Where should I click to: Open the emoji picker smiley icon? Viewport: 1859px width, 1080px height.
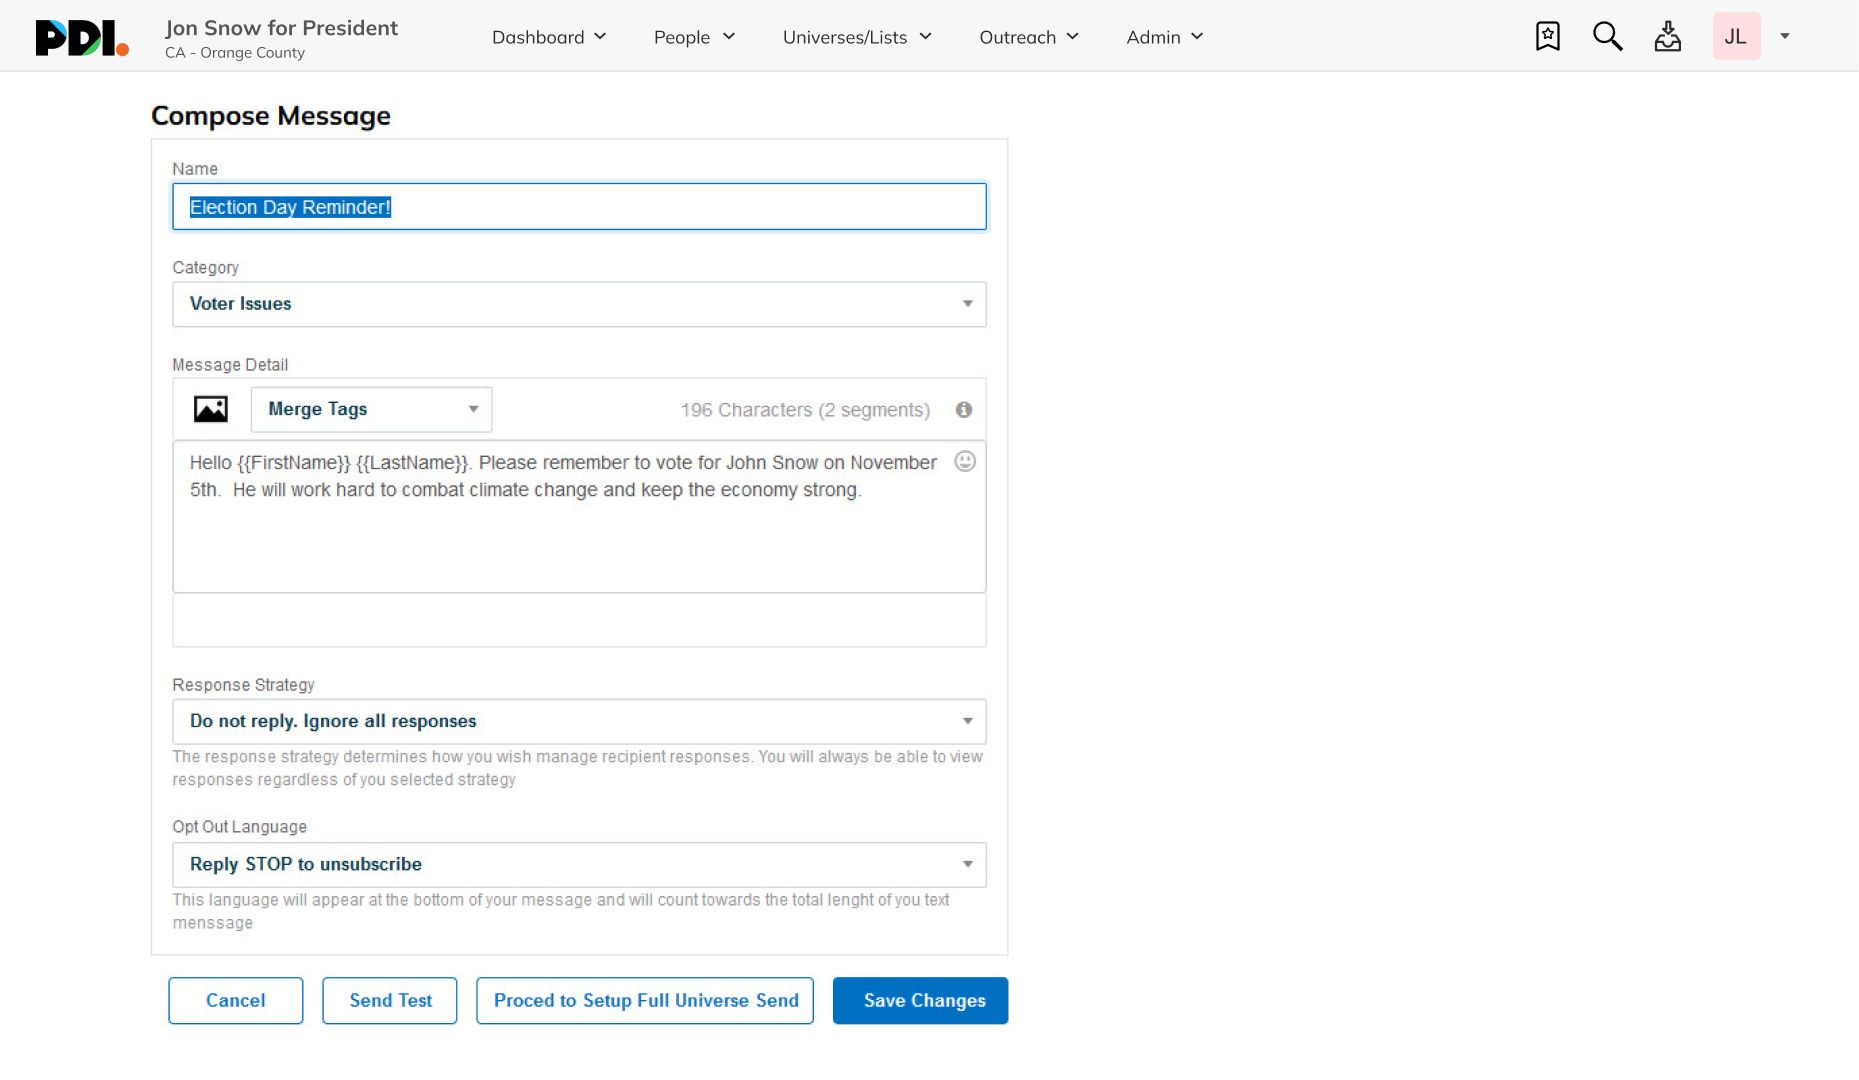(x=965, y=461)
